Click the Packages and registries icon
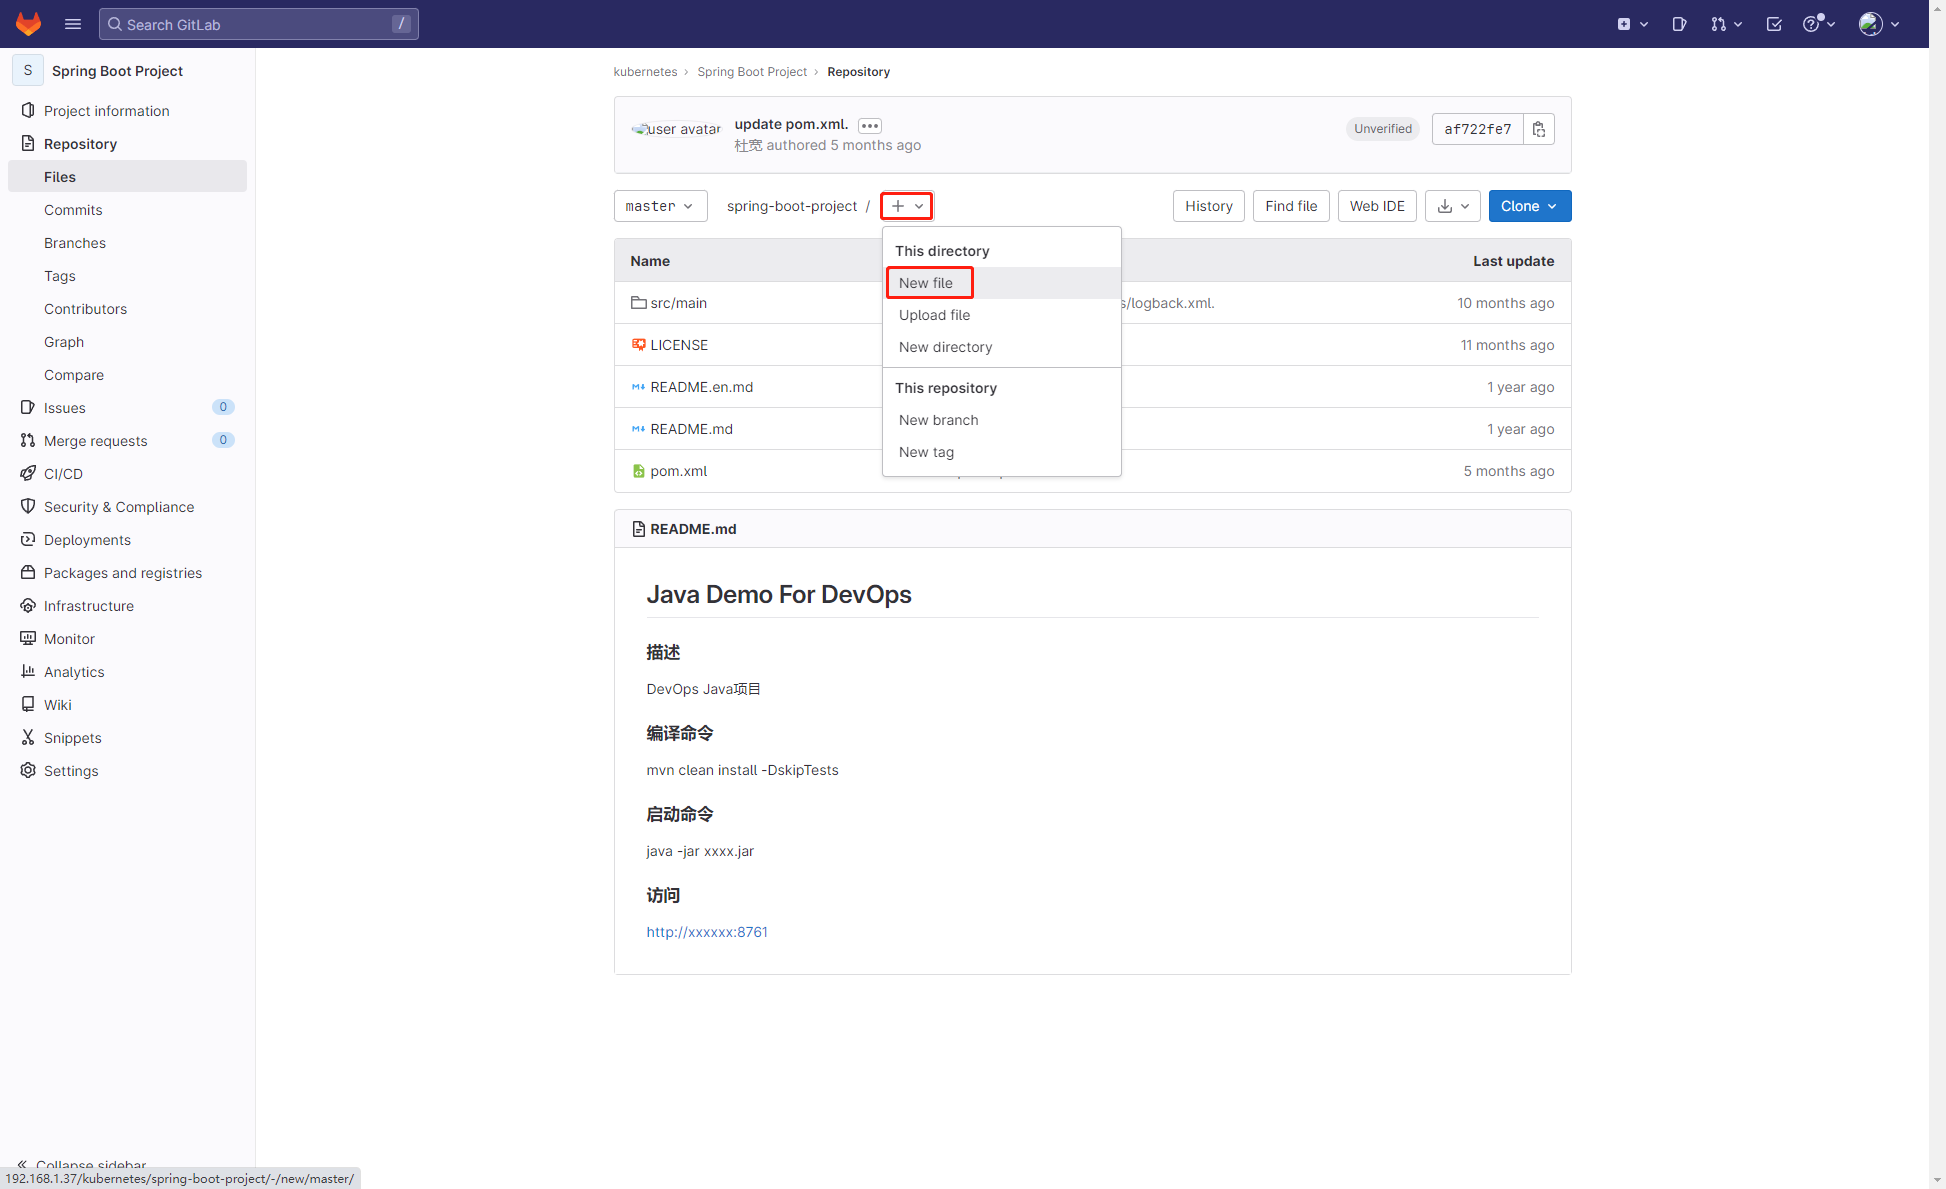1946x1189 pixels. point(28,572)
